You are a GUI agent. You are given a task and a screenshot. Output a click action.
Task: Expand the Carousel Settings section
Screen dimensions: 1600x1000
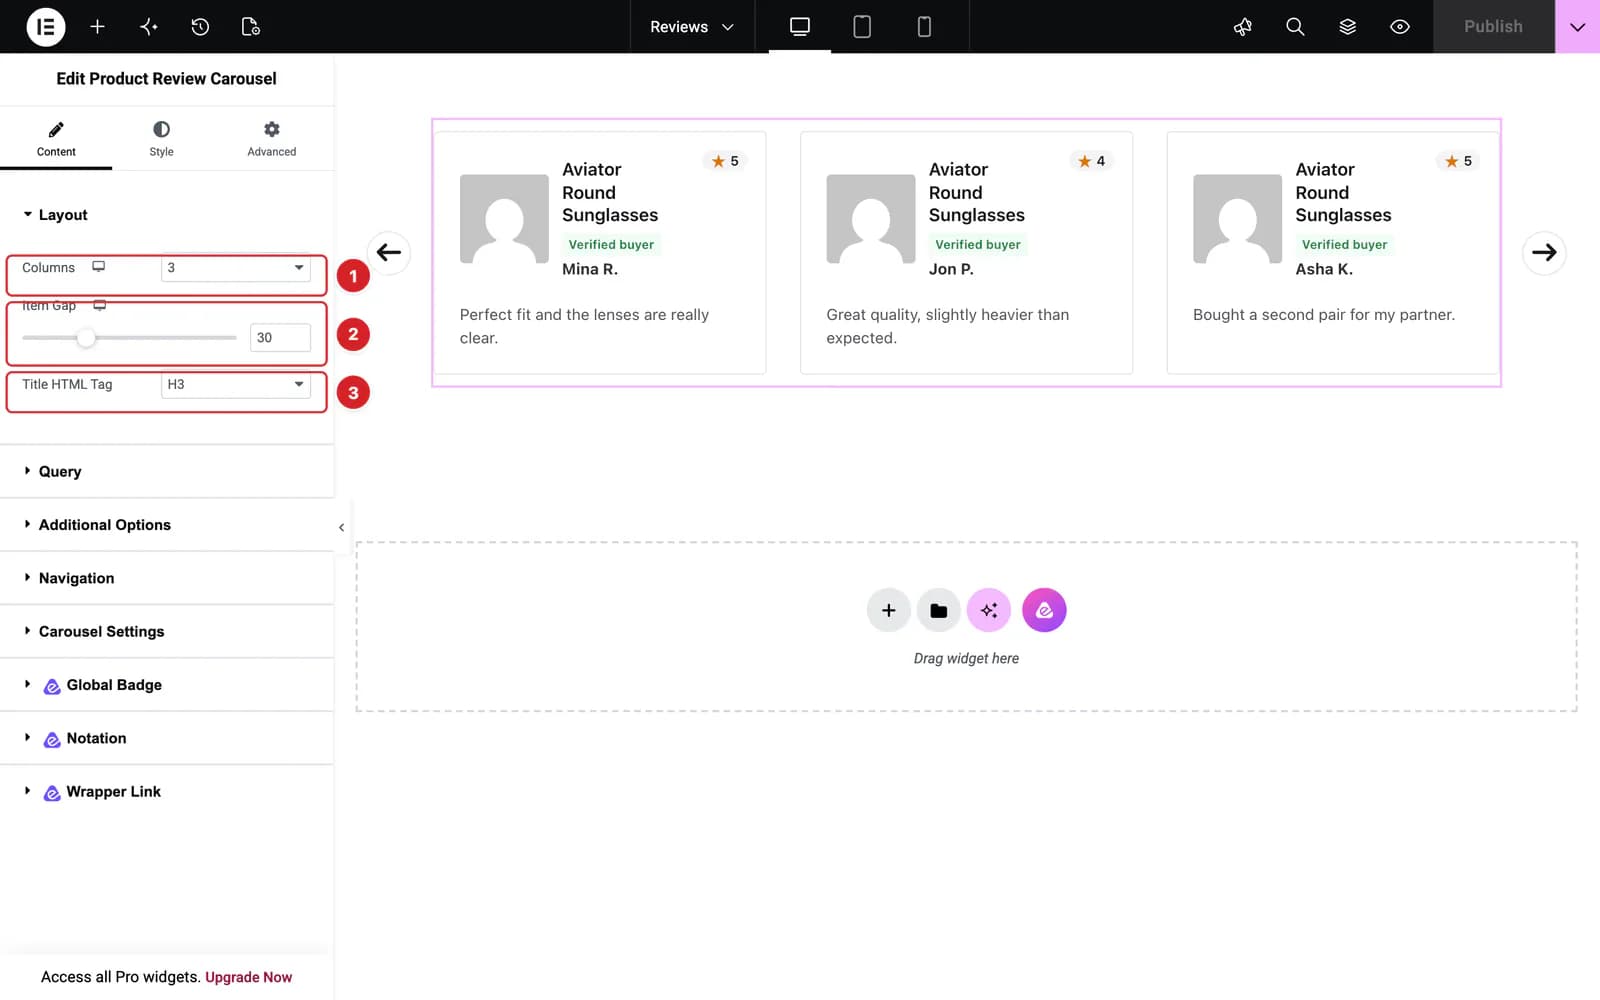click(x=167, y=631)
